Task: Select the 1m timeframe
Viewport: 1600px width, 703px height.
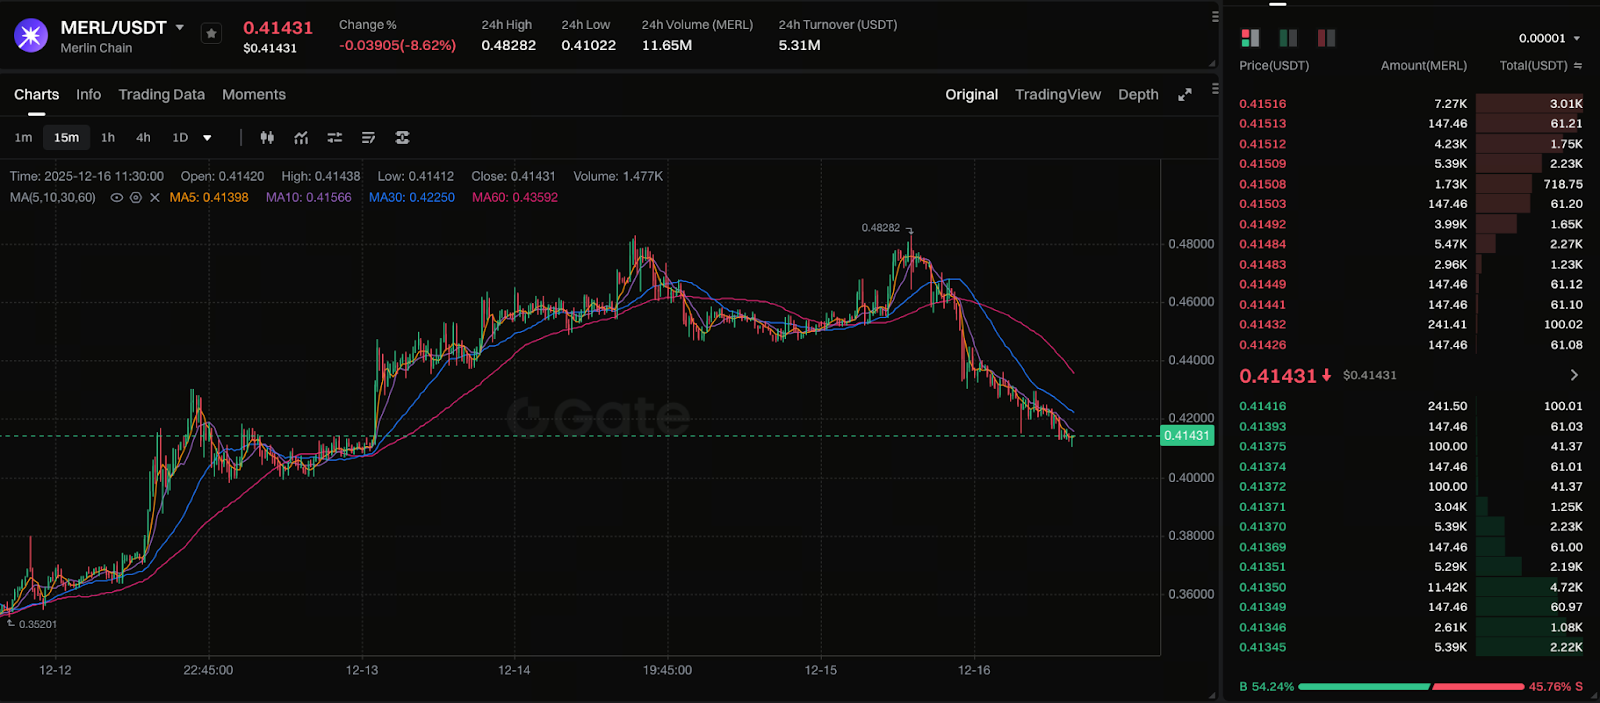Action: 23,138
